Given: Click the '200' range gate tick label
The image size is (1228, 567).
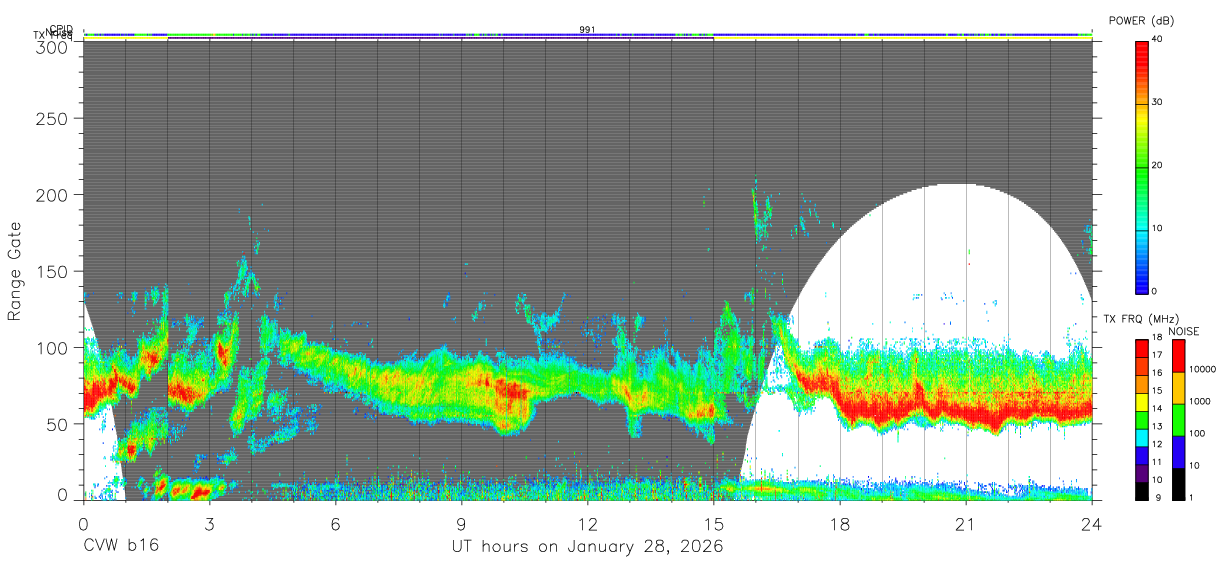Looking at the screenshot, I should (52, 195).
